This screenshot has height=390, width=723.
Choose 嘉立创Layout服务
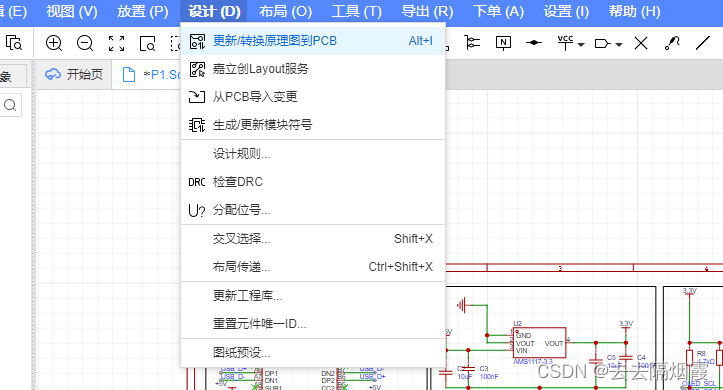pyautogui.click(x=313, y=69)
